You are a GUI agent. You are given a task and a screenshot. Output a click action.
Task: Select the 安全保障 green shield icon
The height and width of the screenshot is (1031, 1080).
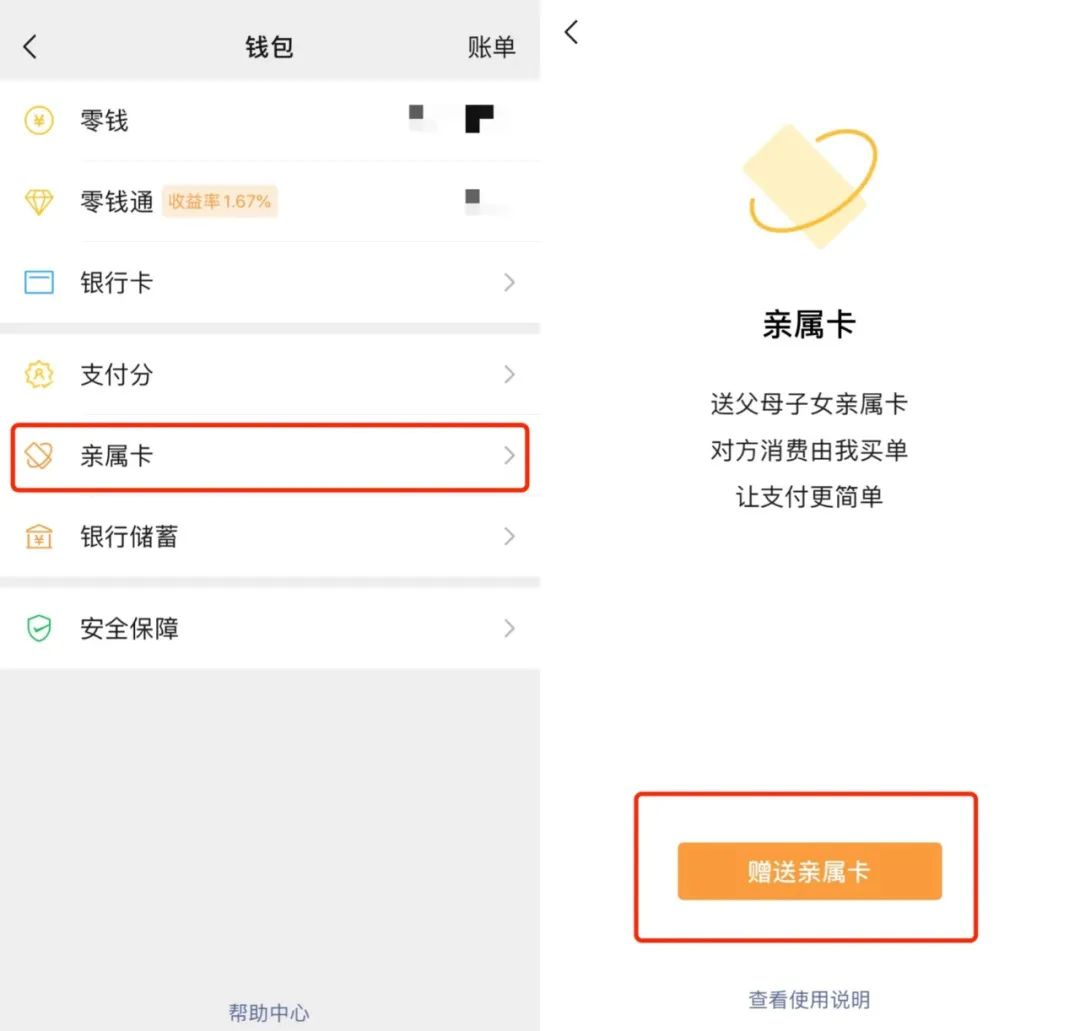(x=39, y=628)
